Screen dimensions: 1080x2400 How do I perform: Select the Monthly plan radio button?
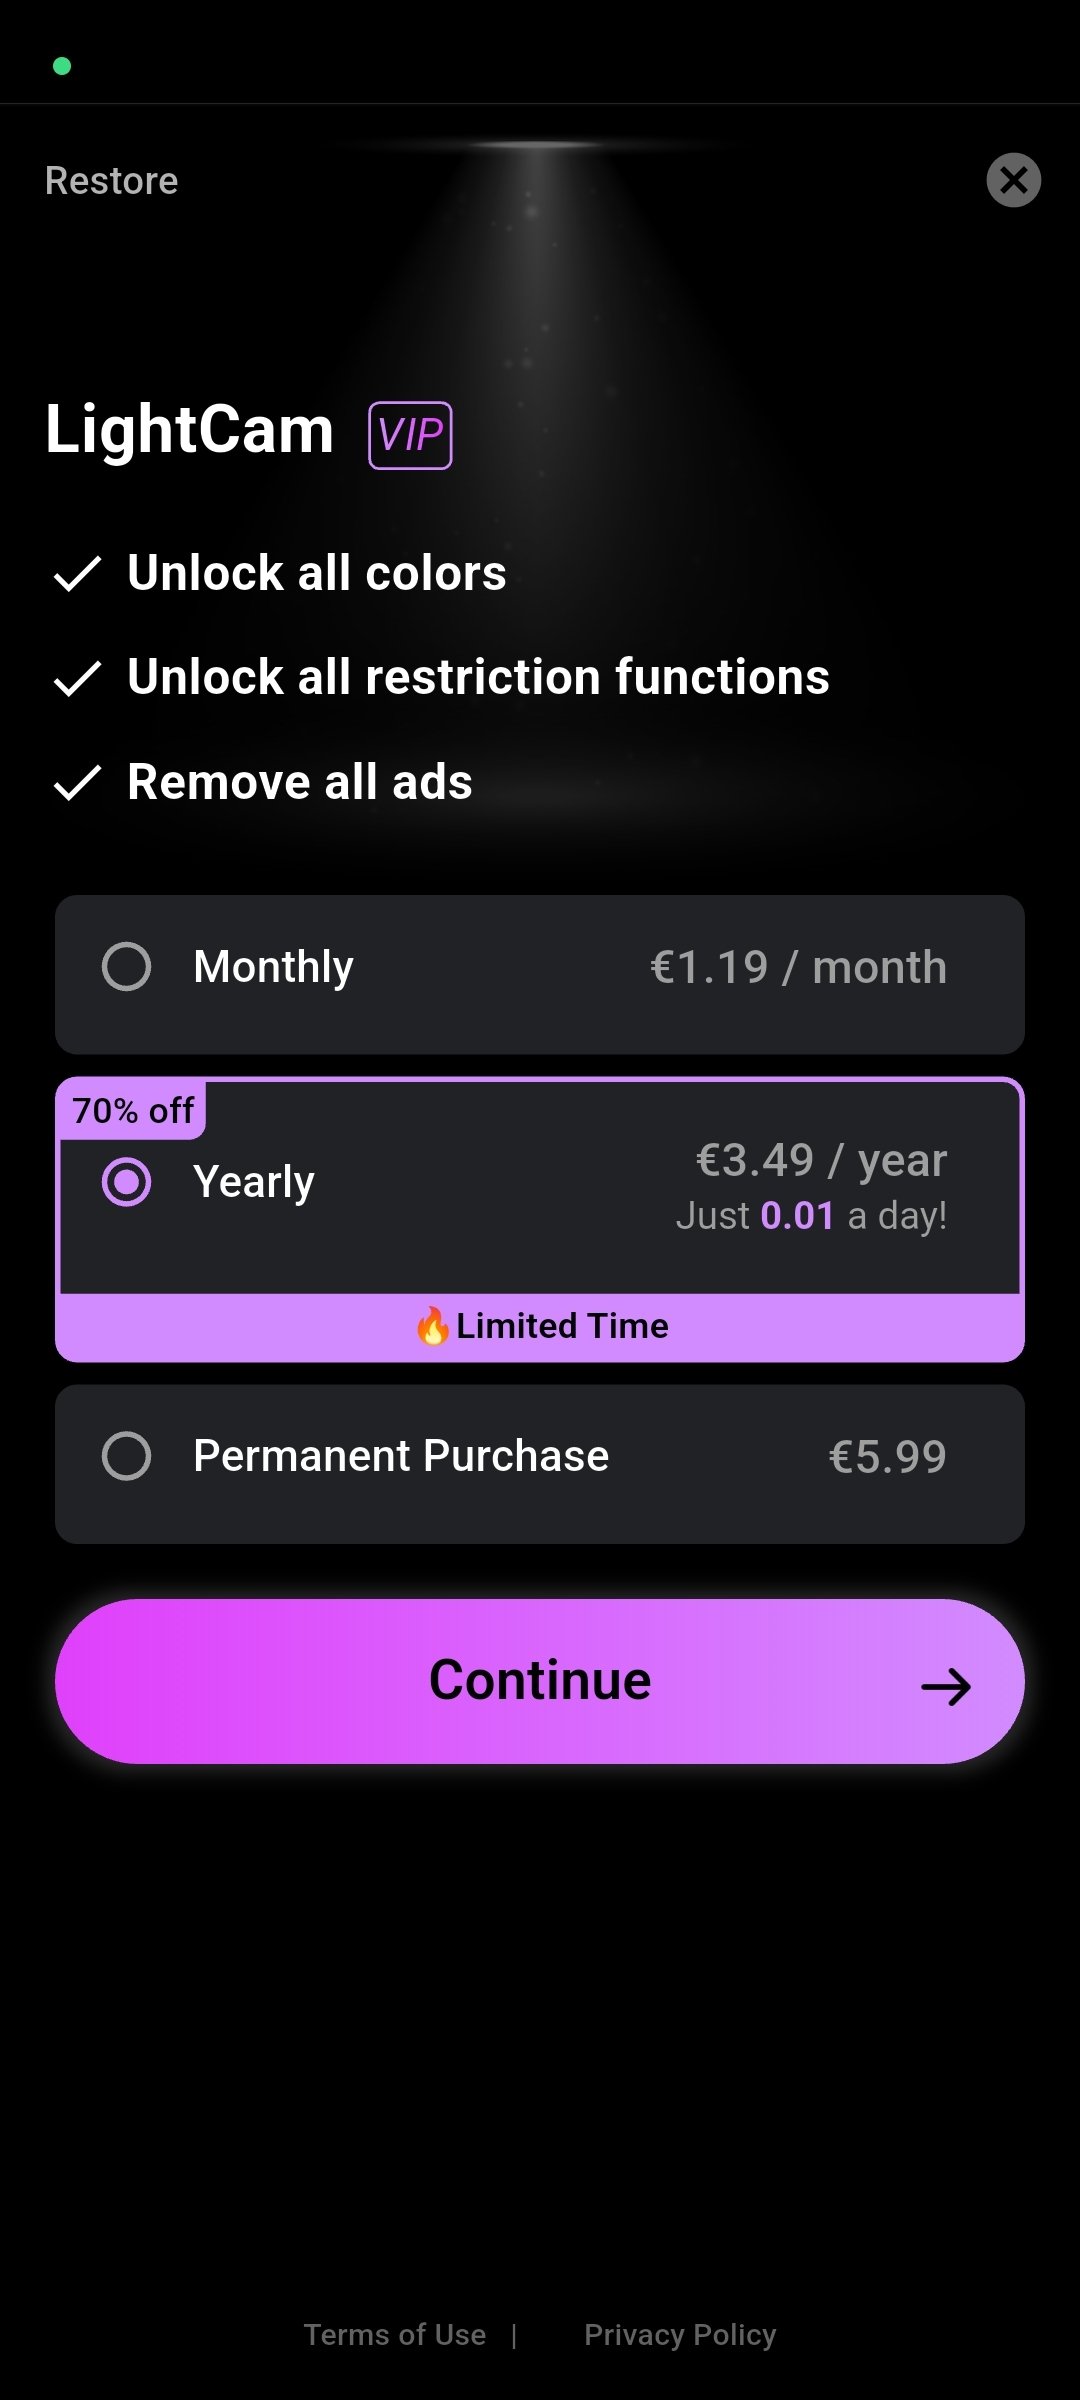pos(127,967)
